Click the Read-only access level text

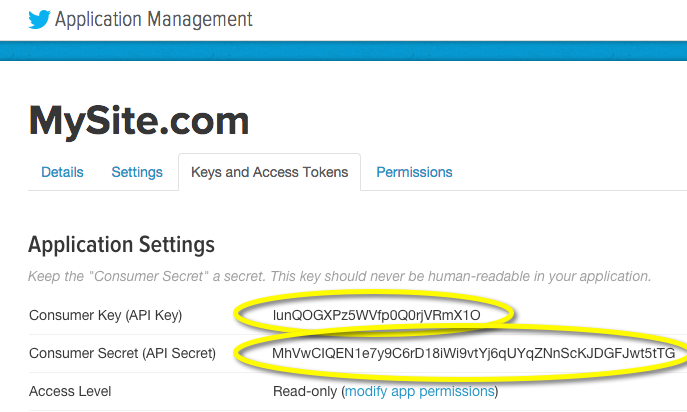(305, 391)
